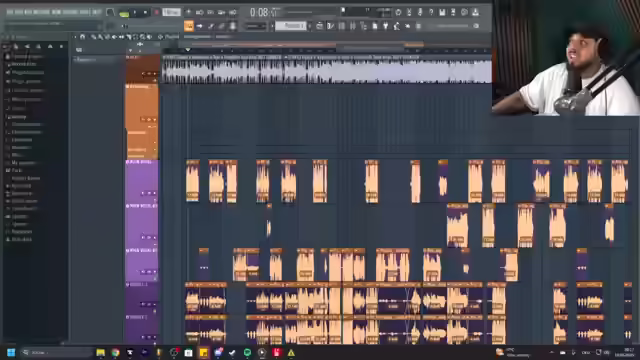Click the microphone recording icon in top toolbar

coord(420,12)
